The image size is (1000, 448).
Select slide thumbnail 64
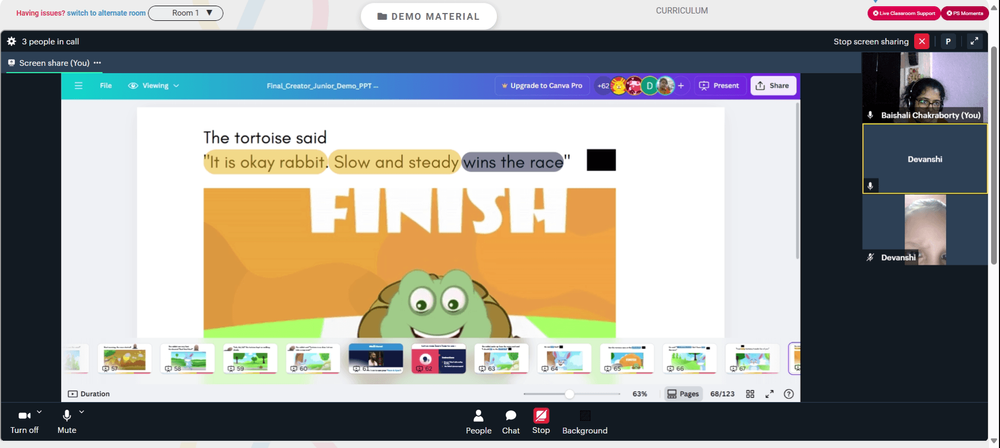564,359
